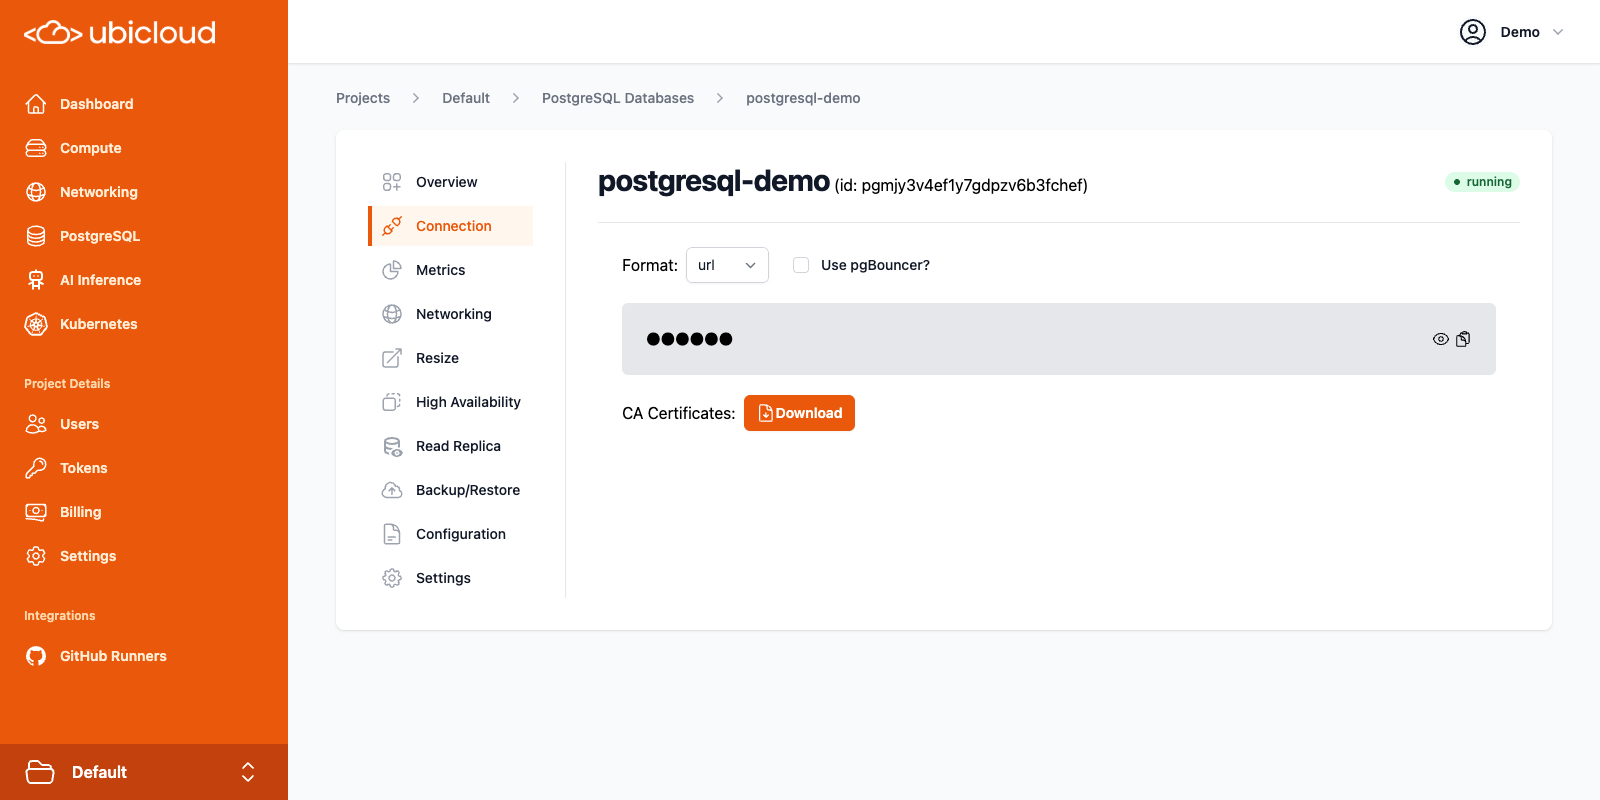Click the Users people icon
Image resolution: width=1600 pixels, height=800 pixels.
pyautogui.click(x=36, y=424)
